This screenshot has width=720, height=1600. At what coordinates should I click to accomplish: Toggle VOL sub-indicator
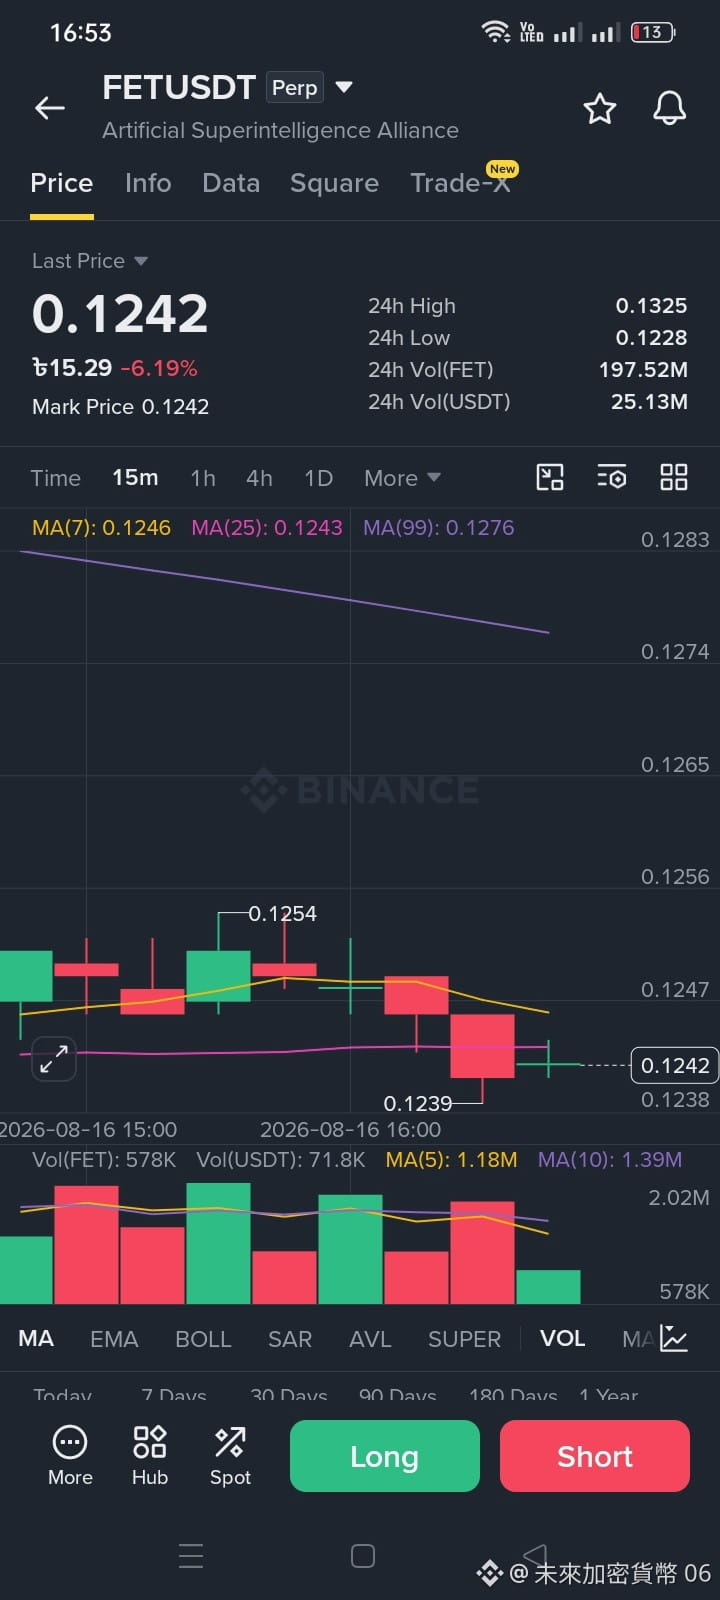coord(563,1338)
